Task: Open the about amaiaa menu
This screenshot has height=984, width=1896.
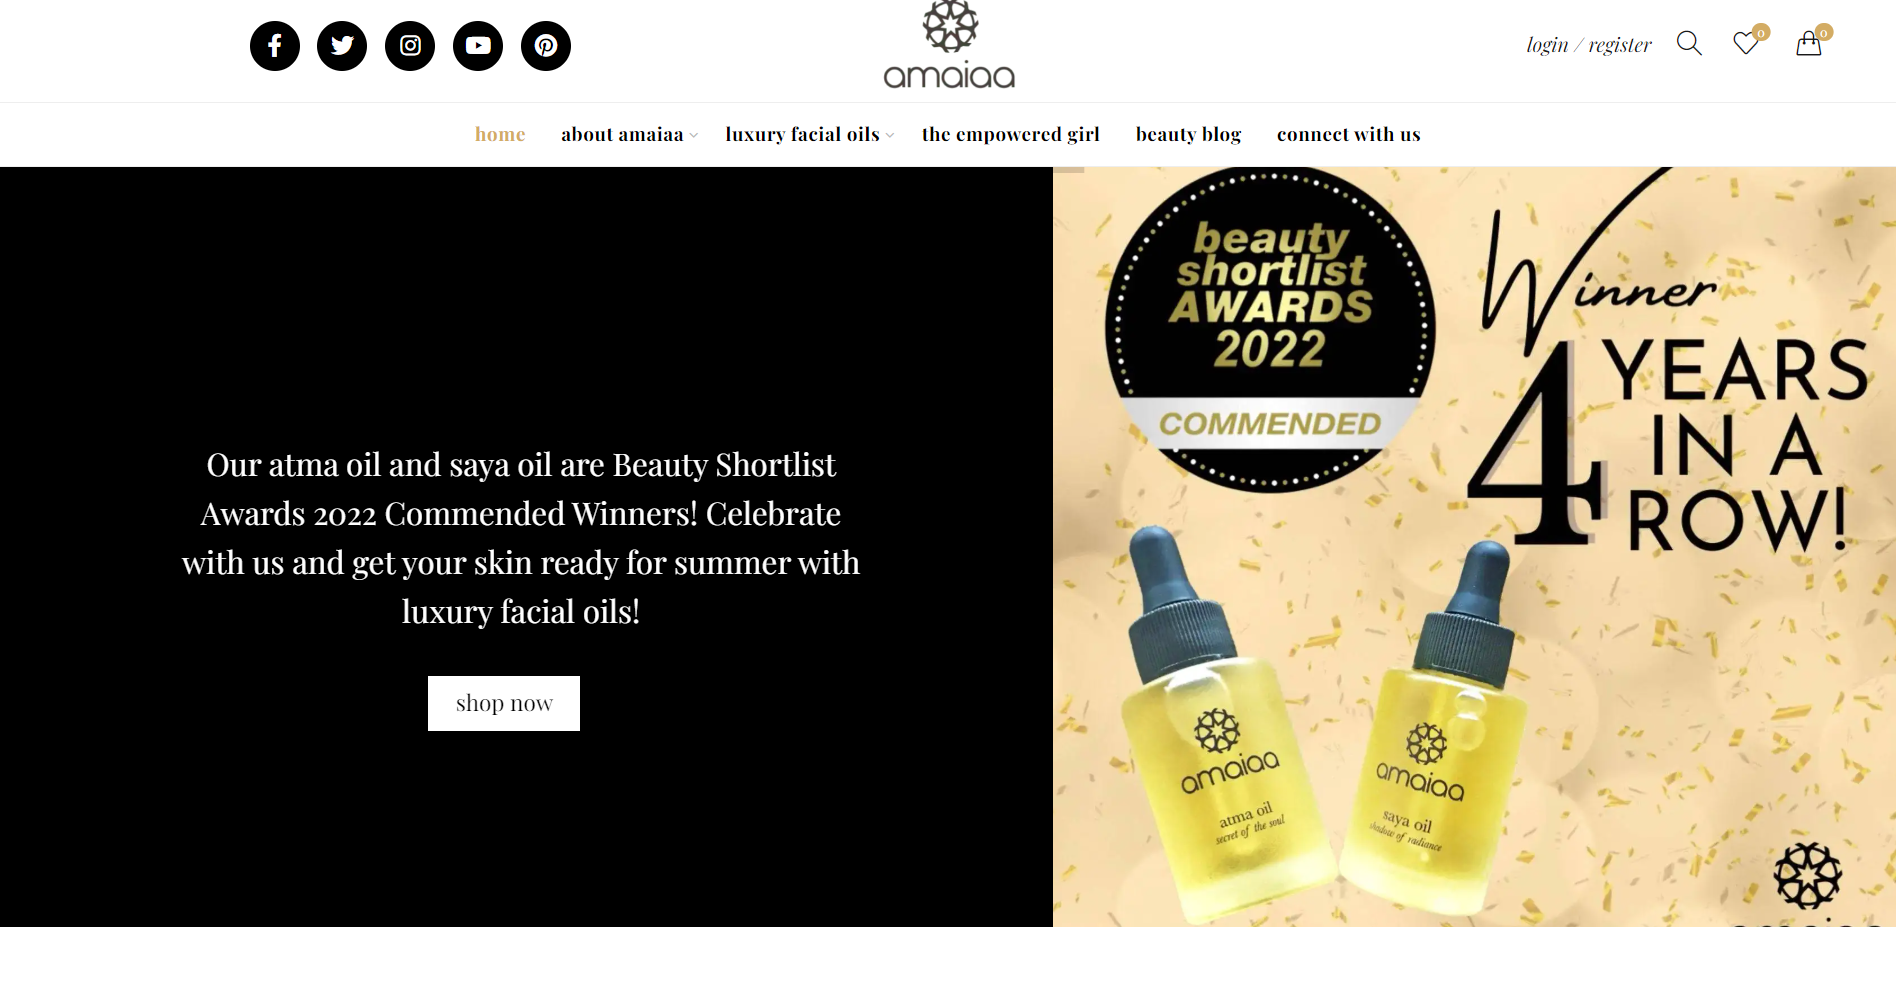Action: [622, 134]
